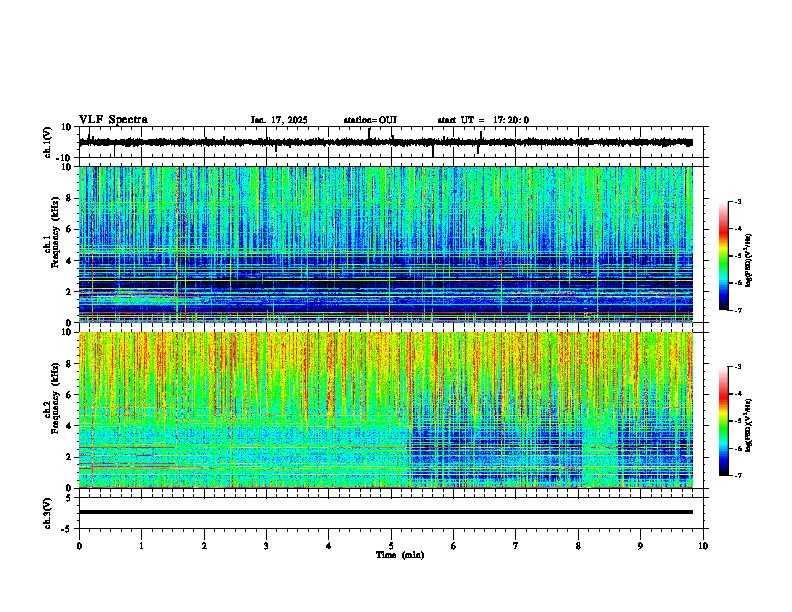The image size is (792, 612).
Task: Click the "0" tick on the time axis
Action: pyautogui.click(x=79, y=546)
